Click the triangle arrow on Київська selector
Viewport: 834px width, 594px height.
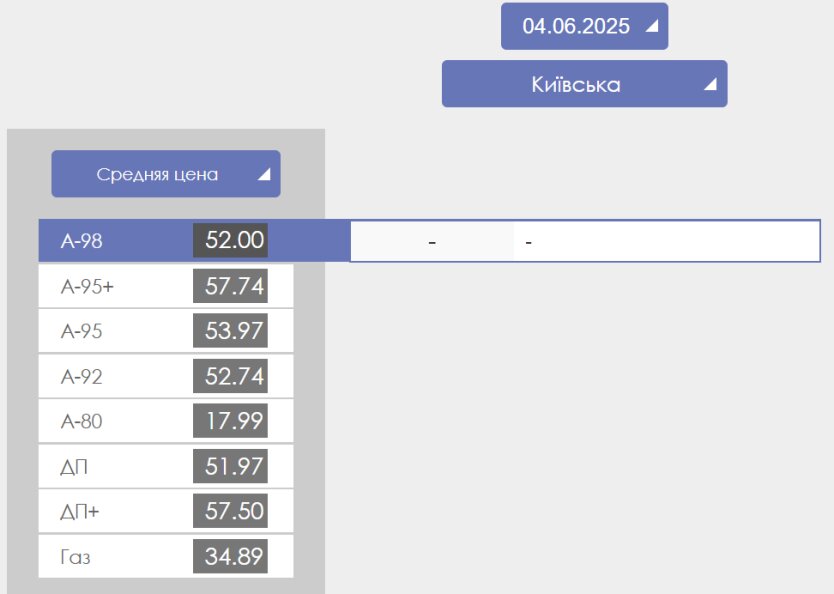710,84
